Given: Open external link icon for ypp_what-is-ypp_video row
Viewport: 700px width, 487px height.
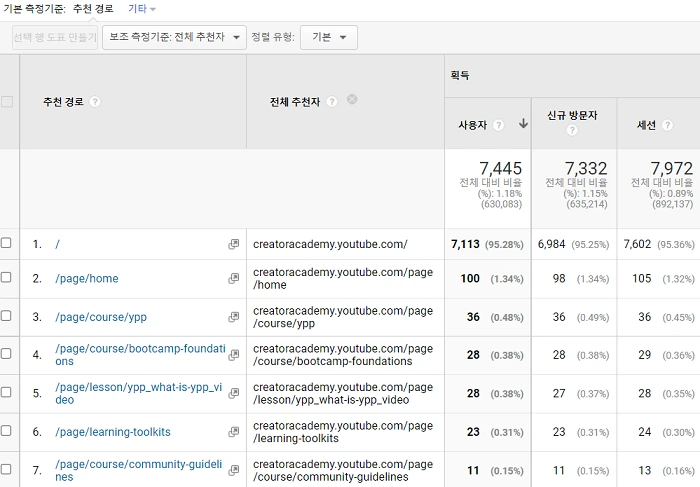Looking at the screenshot, I should tap(233, 393).
